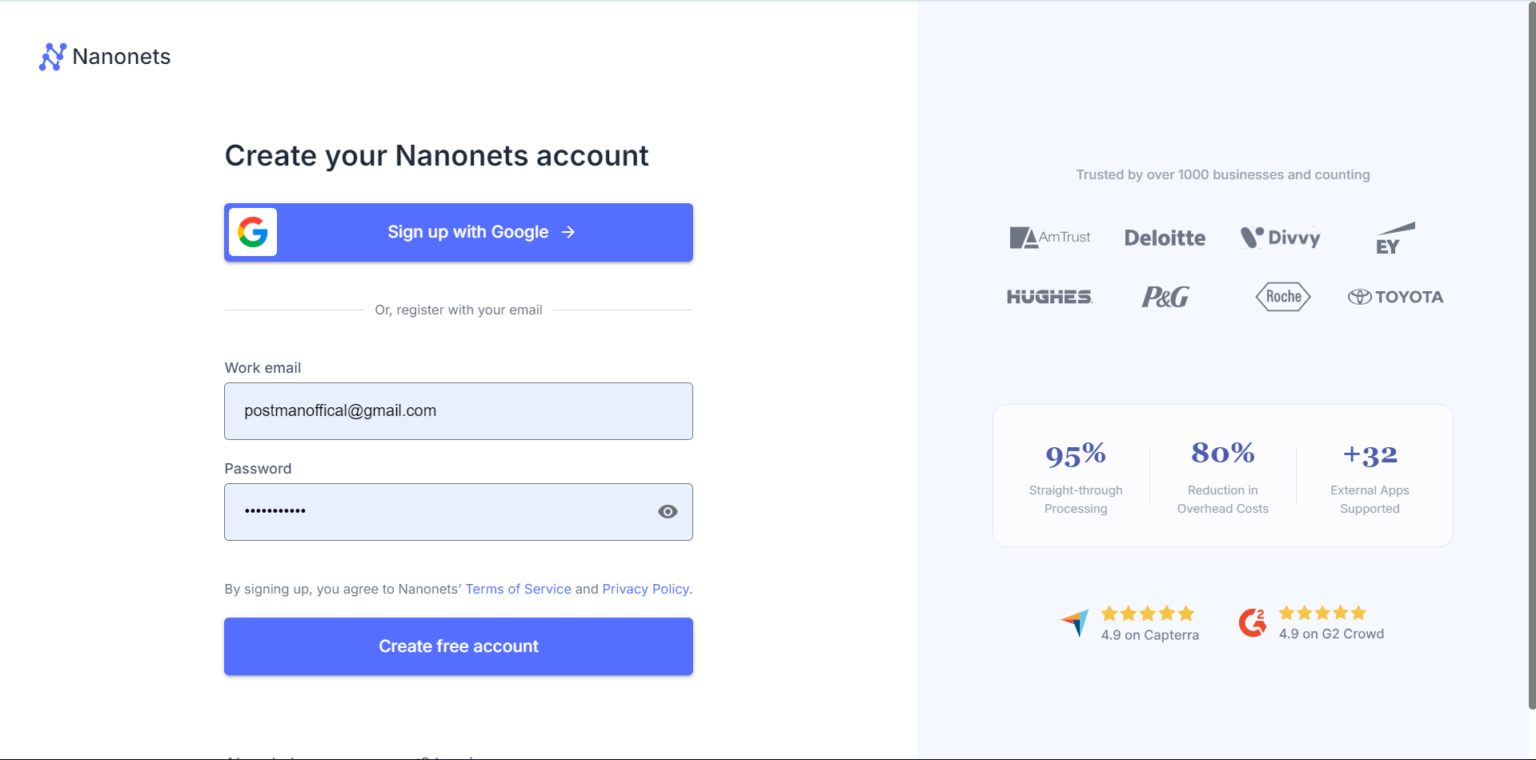Screen dimensions: 1536x760
Task: Click the Toyota logo
Action: (1395, 297)
